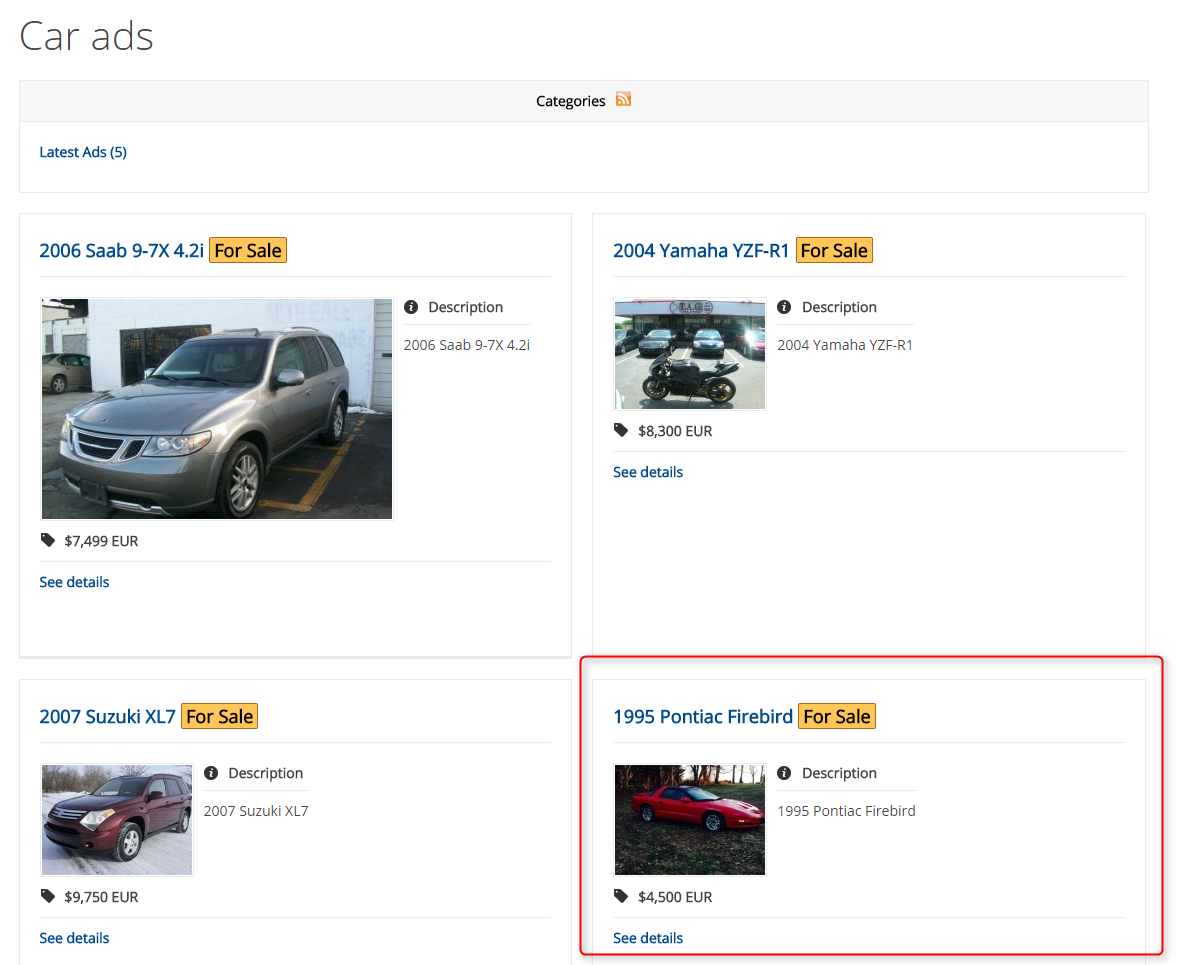View the Suzuki XL7 photo thumbnail

tap(117, 820)
